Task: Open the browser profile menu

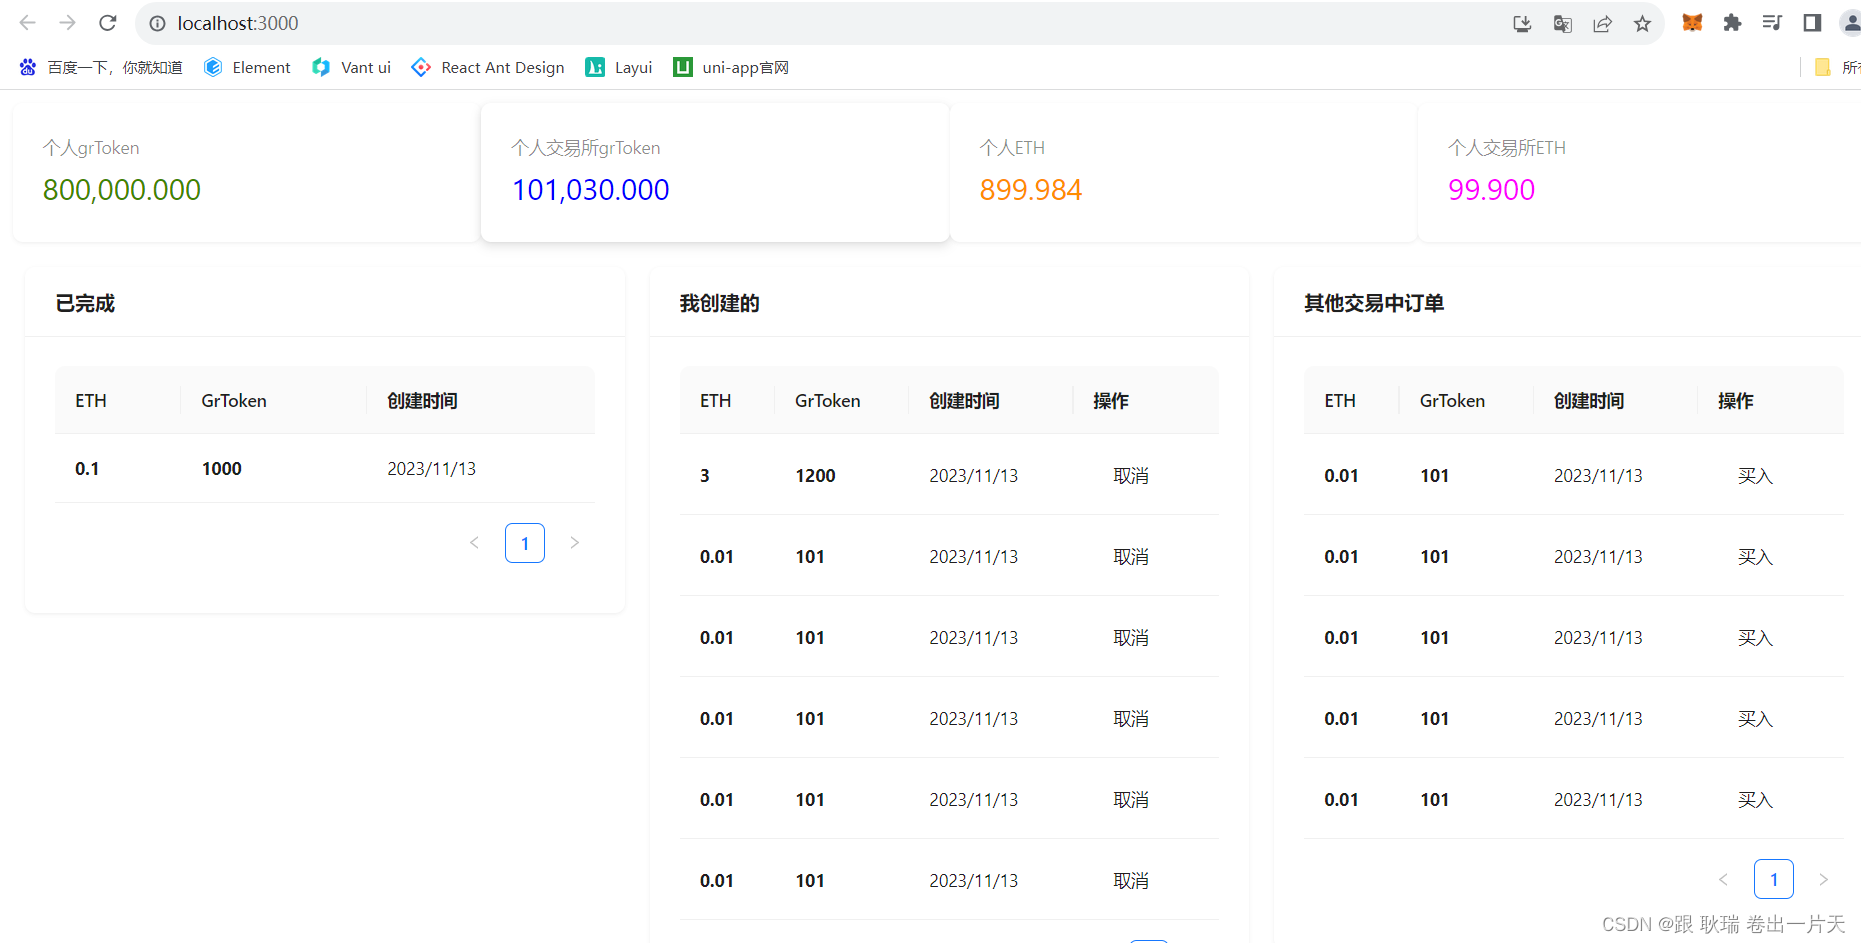Action: [x=1851, y=22]
